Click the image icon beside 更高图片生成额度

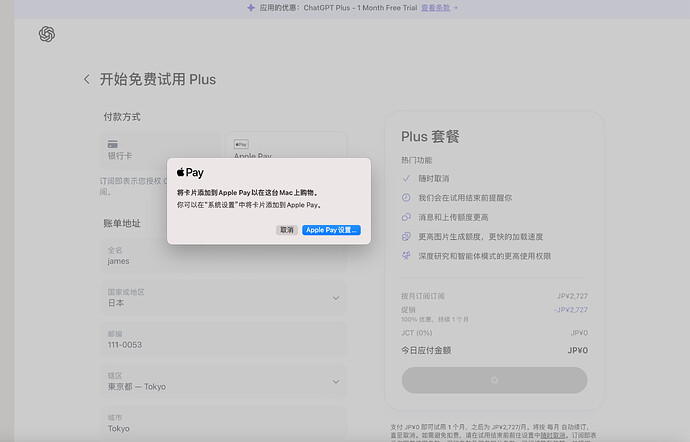pyautogui.click(x=406, y=236)
